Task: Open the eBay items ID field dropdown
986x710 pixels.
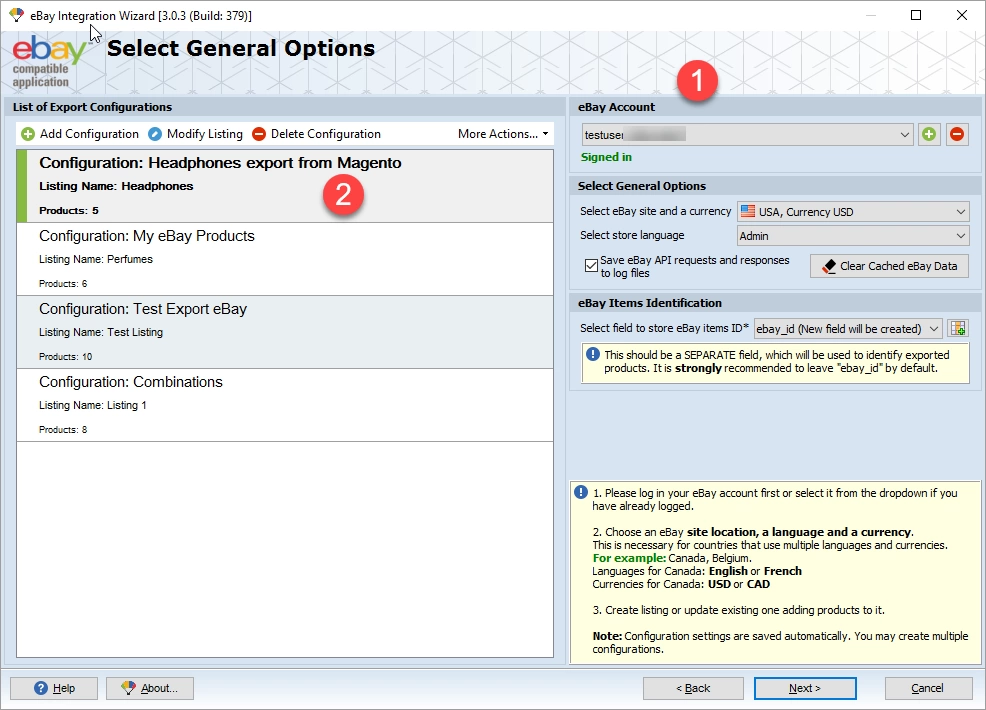Action: coord(848,328)
